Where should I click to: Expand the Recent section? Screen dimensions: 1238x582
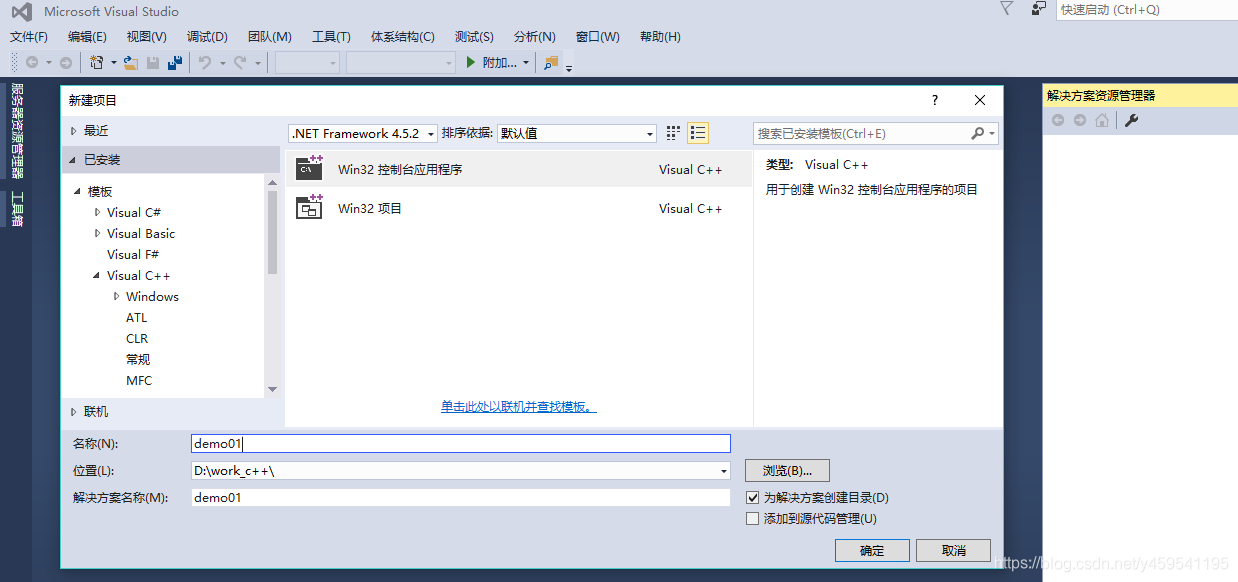coord(73,131)
